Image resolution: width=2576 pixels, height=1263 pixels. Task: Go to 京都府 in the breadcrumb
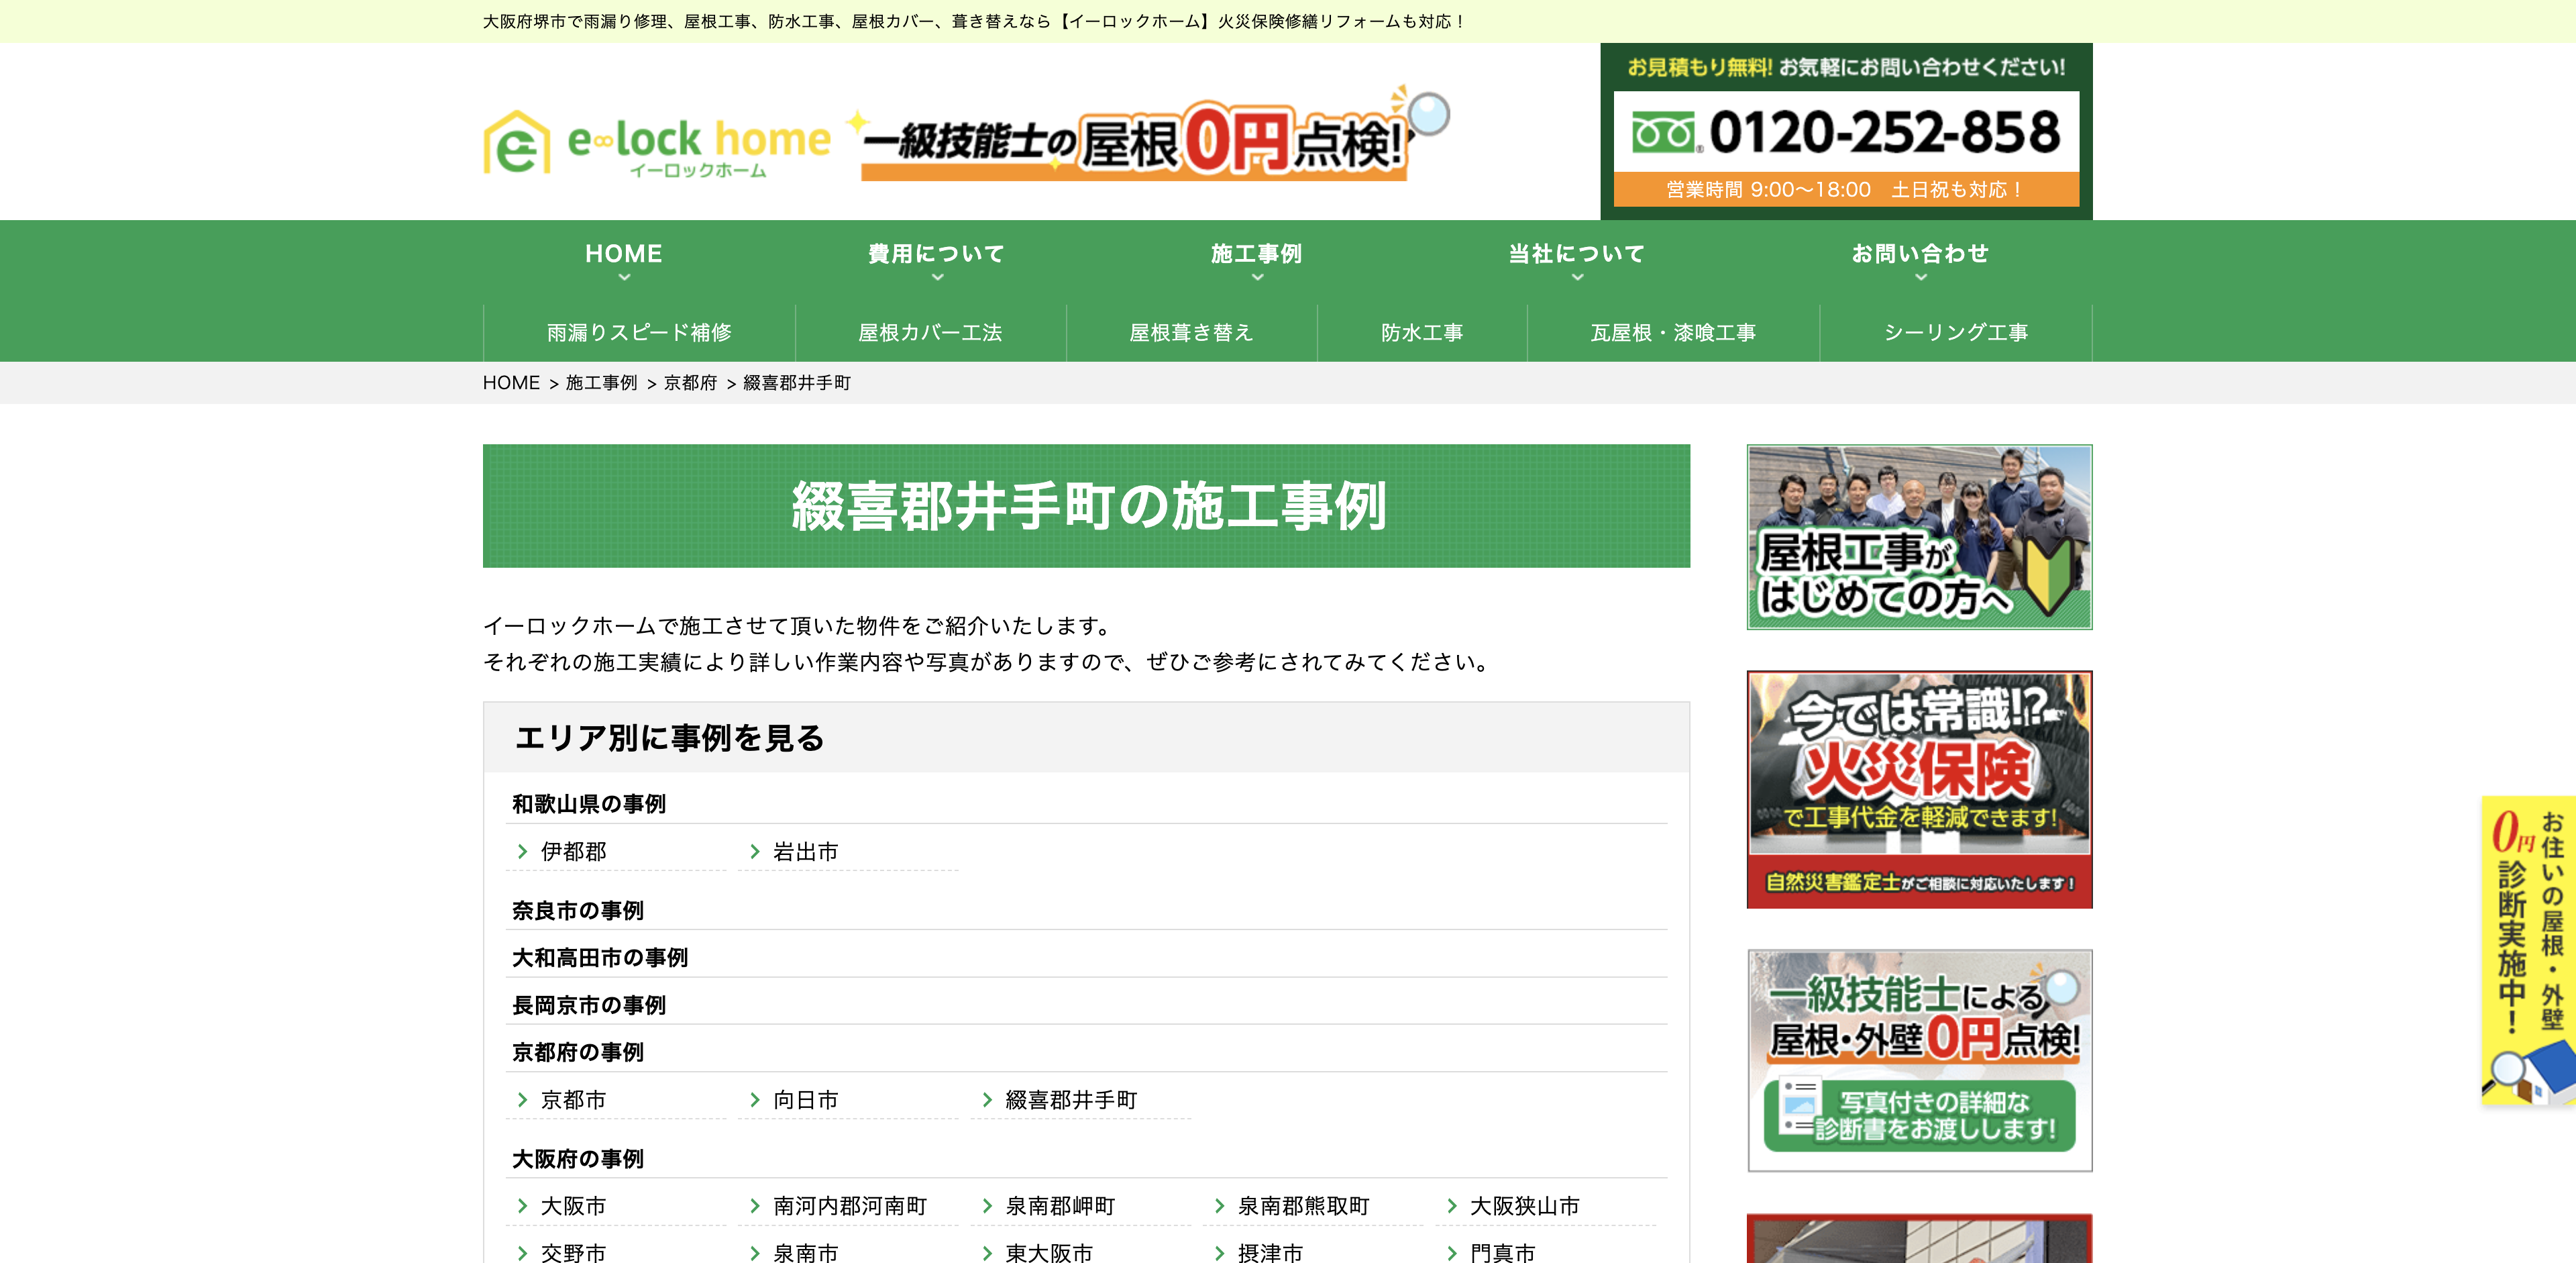point(690,383)
